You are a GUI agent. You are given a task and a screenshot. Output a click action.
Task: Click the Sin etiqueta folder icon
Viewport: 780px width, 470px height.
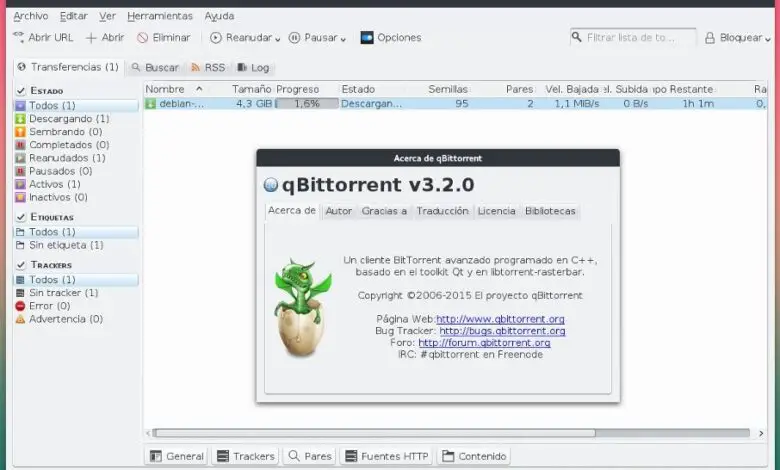tap(20, 245)
